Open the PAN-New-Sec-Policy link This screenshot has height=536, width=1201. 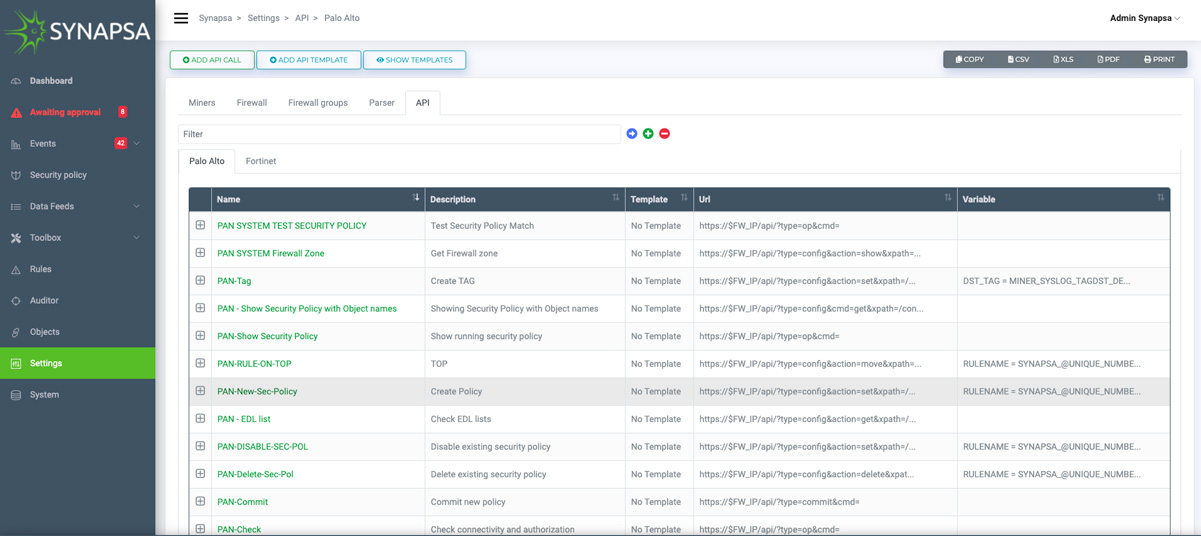257,392
